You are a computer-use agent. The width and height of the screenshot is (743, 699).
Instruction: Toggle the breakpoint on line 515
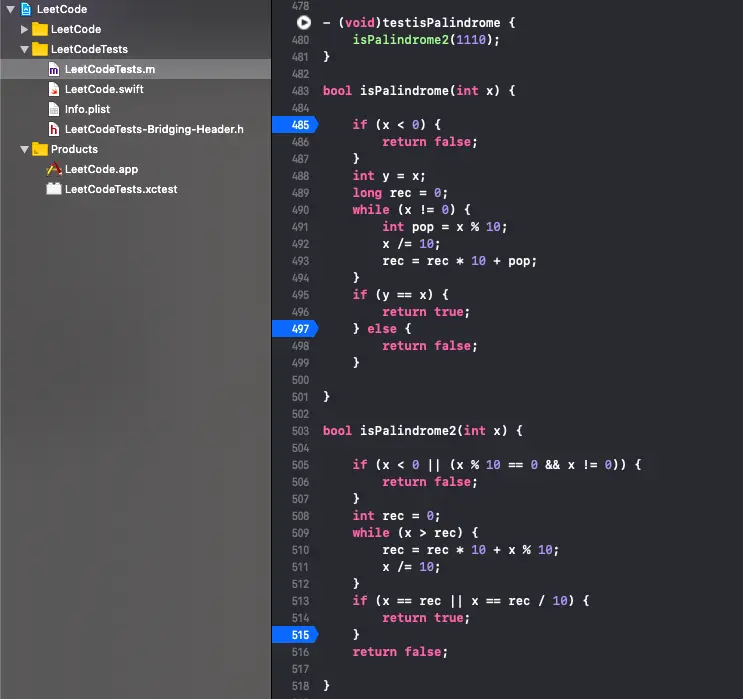click(295, 635)
